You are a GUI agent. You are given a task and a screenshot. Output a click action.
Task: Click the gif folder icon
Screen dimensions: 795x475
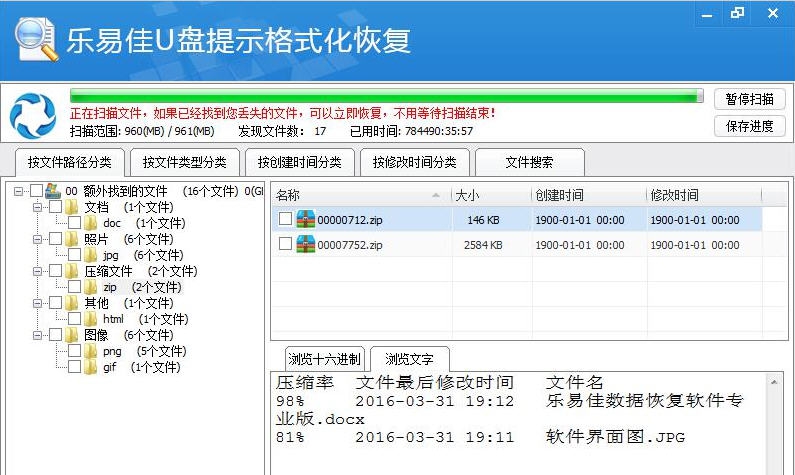tap(90, 367)
